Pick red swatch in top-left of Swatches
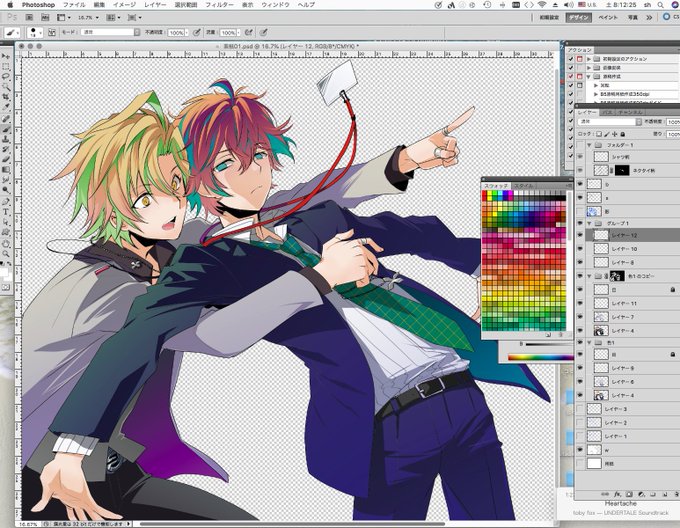680x528 pixels. click(484, 193)
